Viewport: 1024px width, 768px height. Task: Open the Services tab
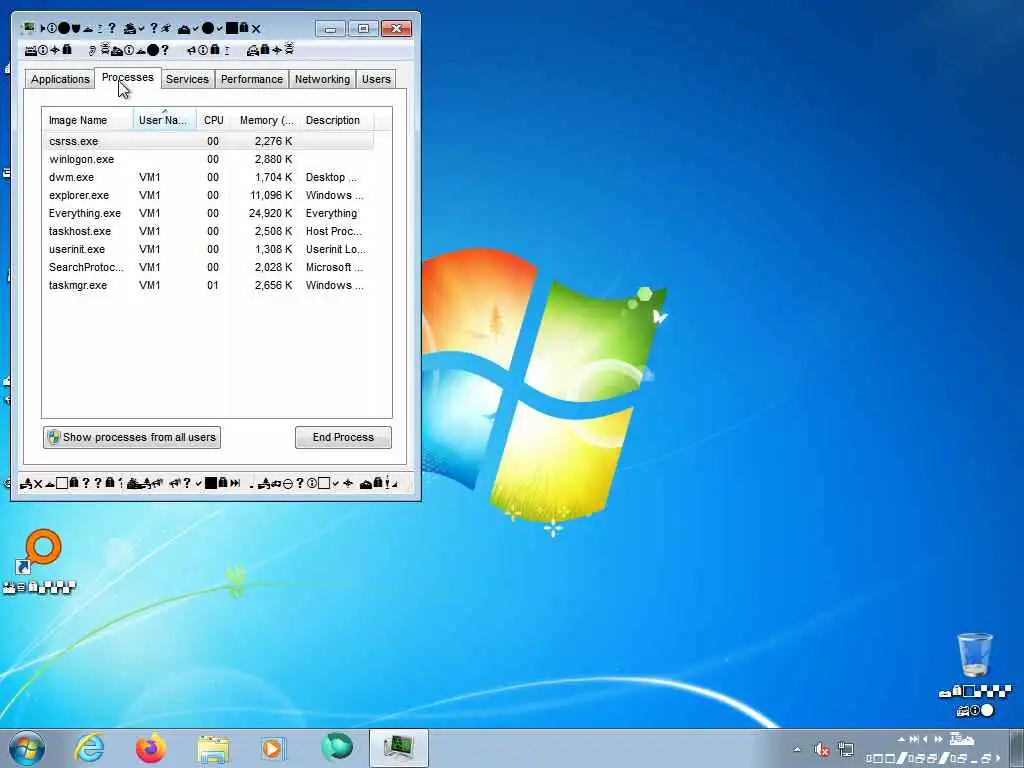(x=187, y=79)
